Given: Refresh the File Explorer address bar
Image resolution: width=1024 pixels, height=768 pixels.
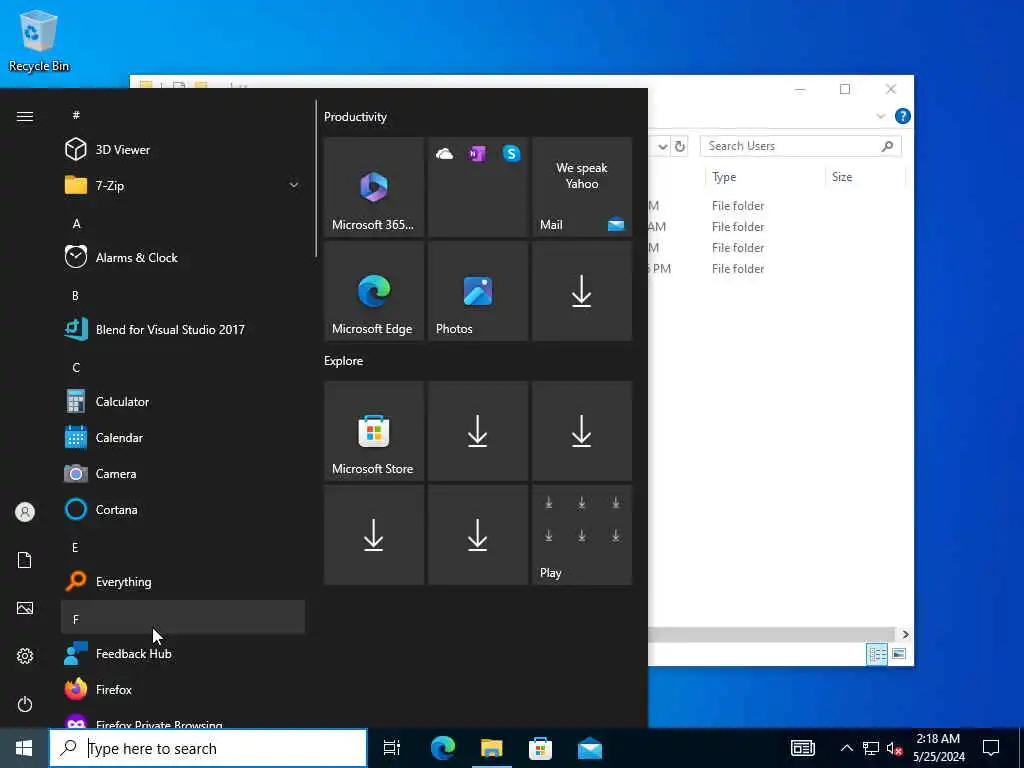Looking at the screenshot, I should (x=680, y=146).
